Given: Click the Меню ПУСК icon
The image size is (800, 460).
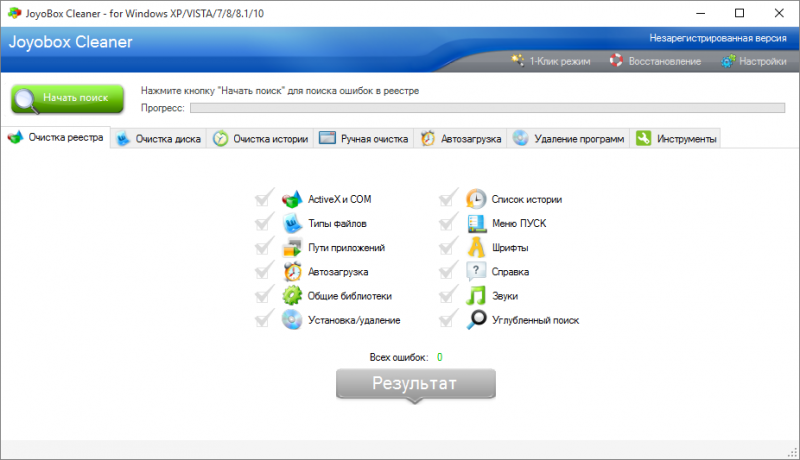Looking at the screenshot, I should point(476,223).
